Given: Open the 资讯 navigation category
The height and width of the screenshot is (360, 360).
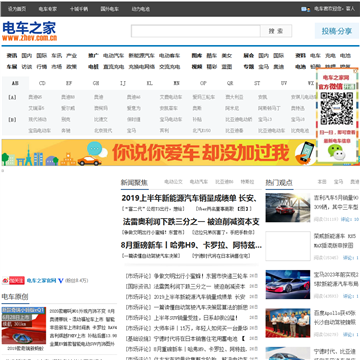Looking at the screenshot, I should point(12,56).
